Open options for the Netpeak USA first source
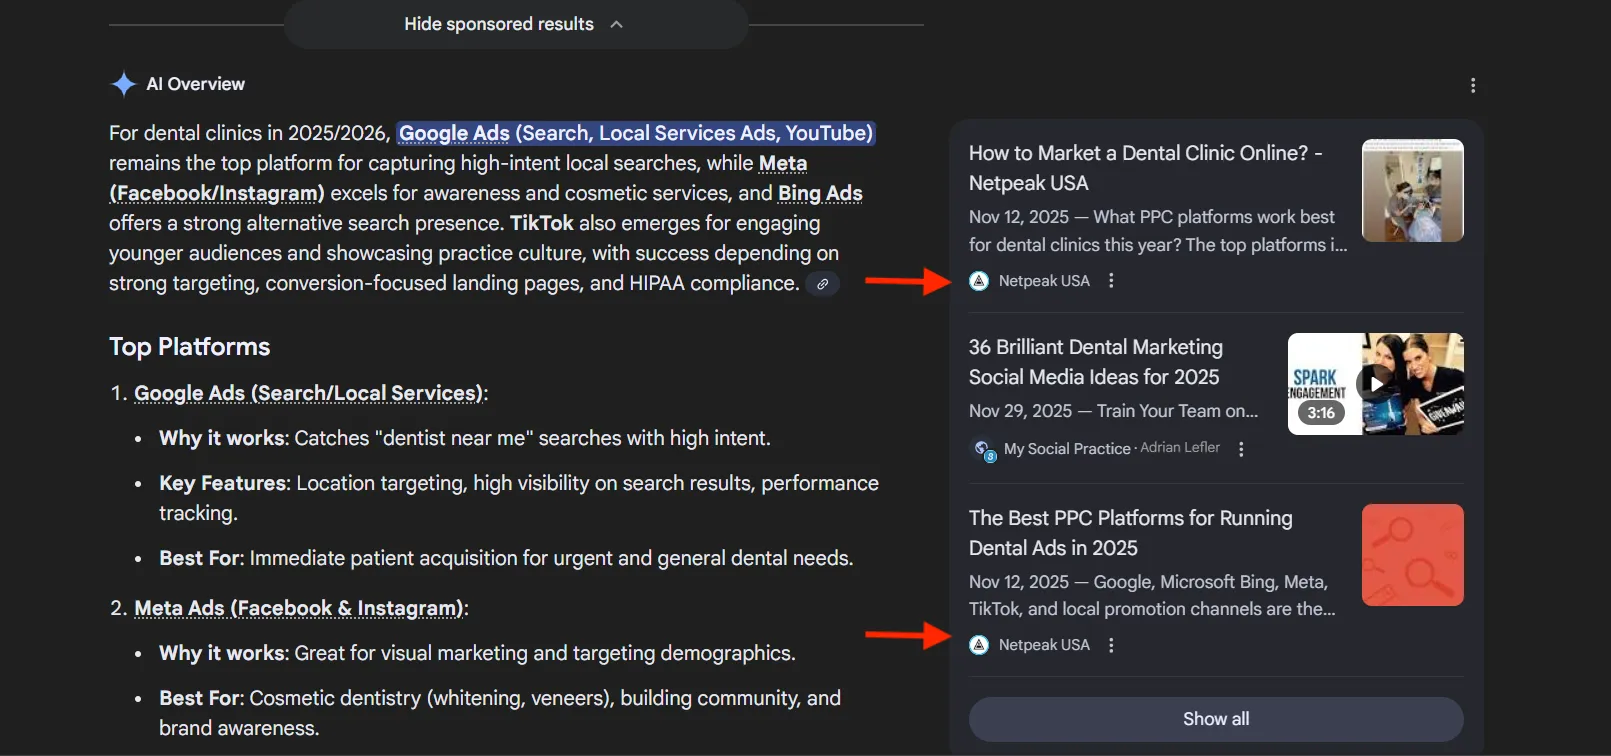 (x=1110, y=281)
